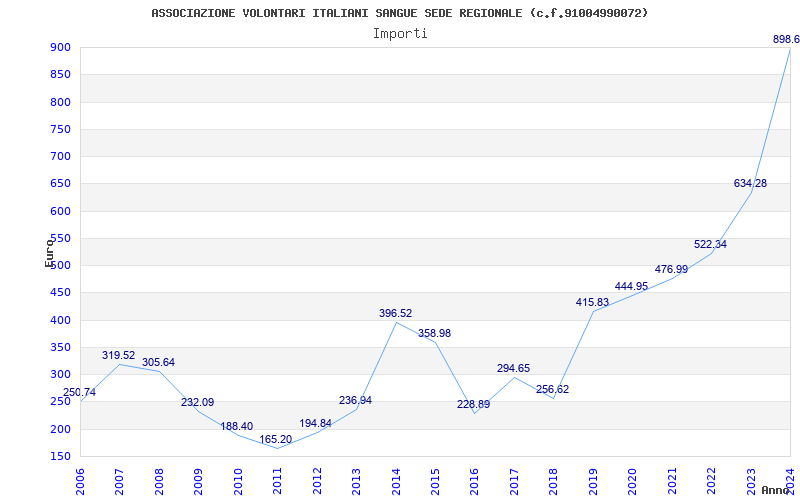800x500 pixels.
Task: Click the 800 y-axis value
Action: pyautogui.click(x=60, y=102)
